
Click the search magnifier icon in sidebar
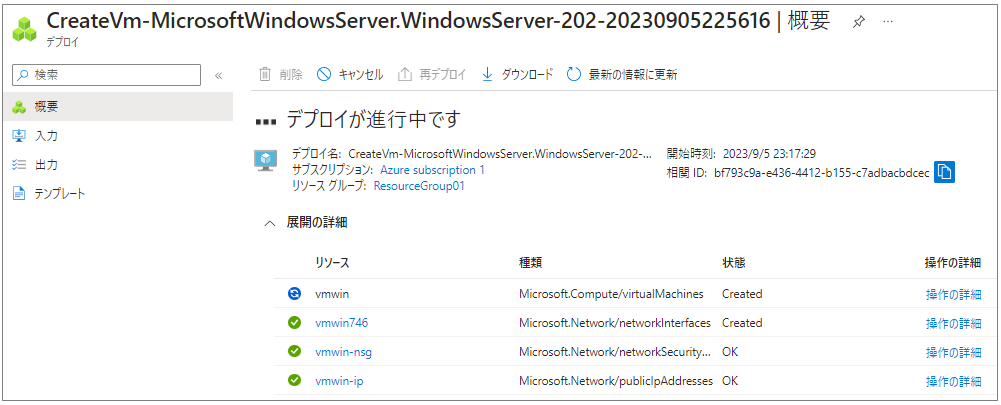point(24,75)
